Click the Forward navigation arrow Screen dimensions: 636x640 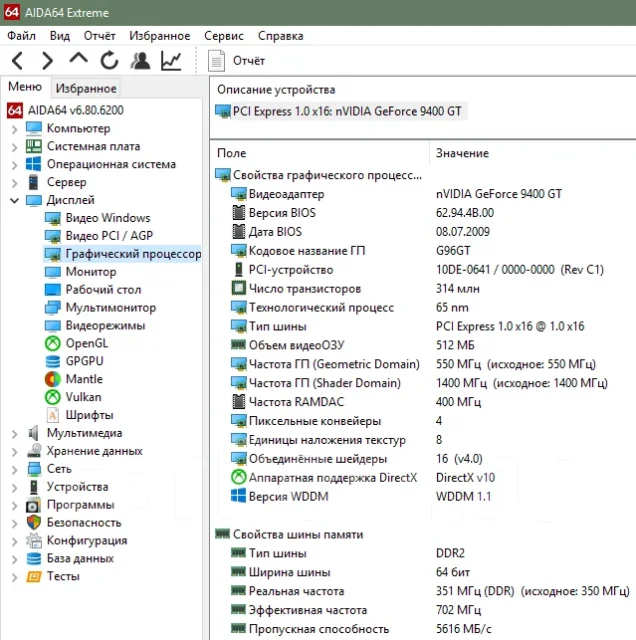[x=48, y=61]
